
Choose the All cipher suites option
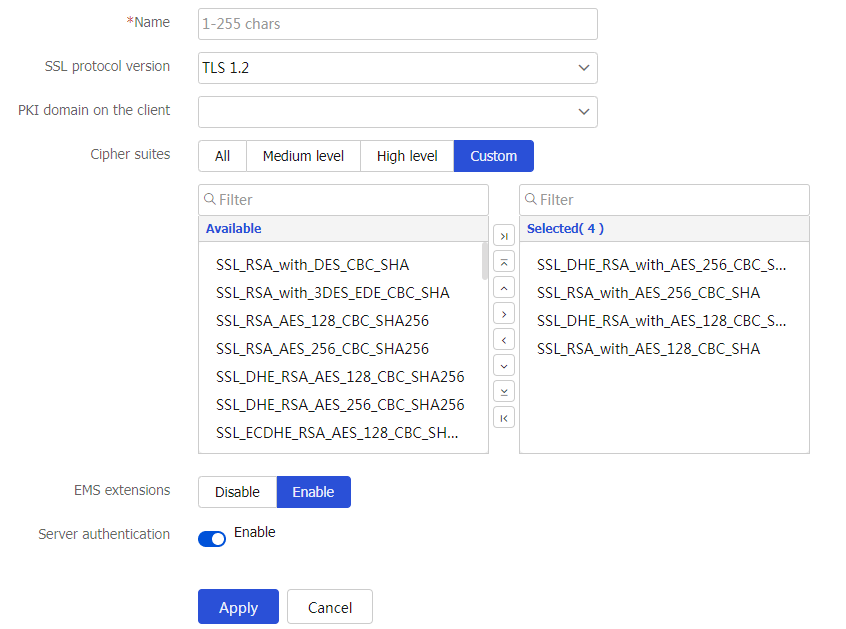coord(222,156)
